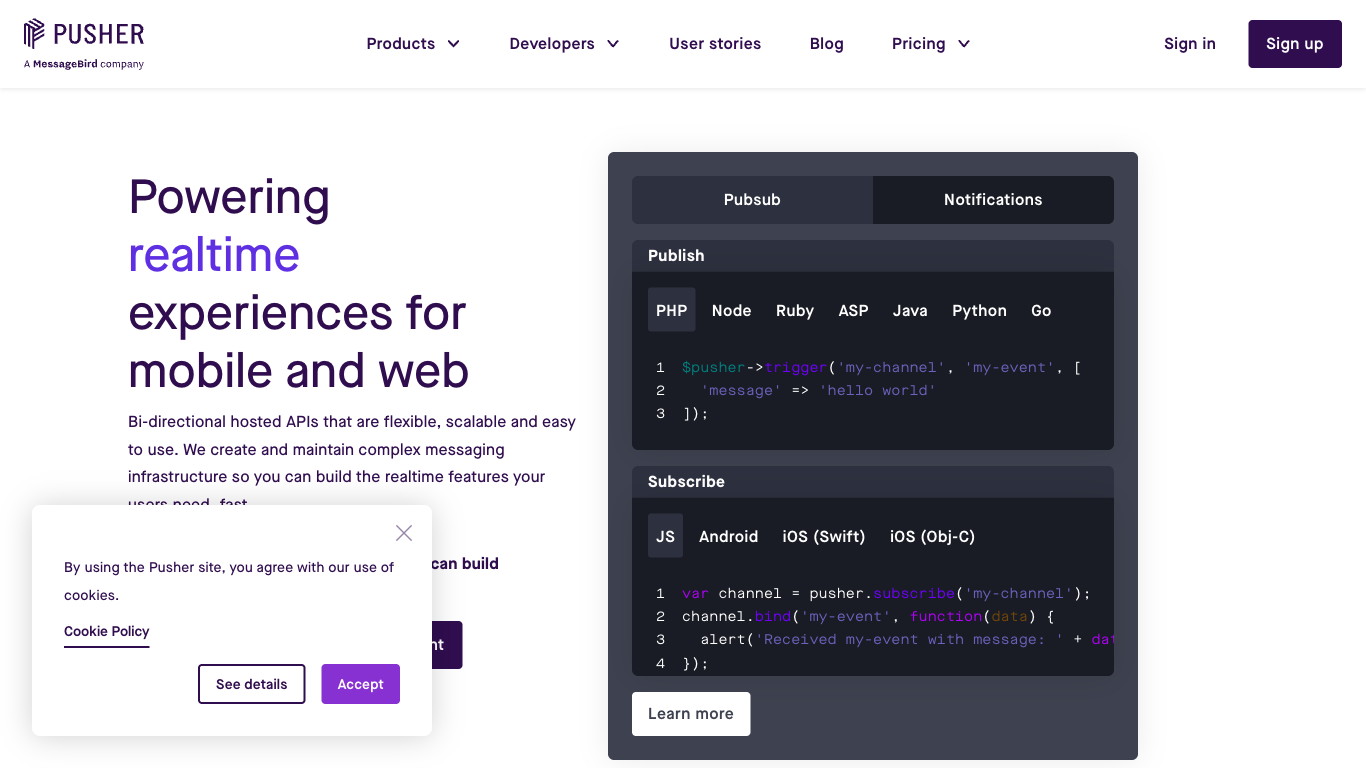Select iOS (Obj-C) subscribe tab
This screenshot has height=768, width=1366.
(x=932, y=536)
